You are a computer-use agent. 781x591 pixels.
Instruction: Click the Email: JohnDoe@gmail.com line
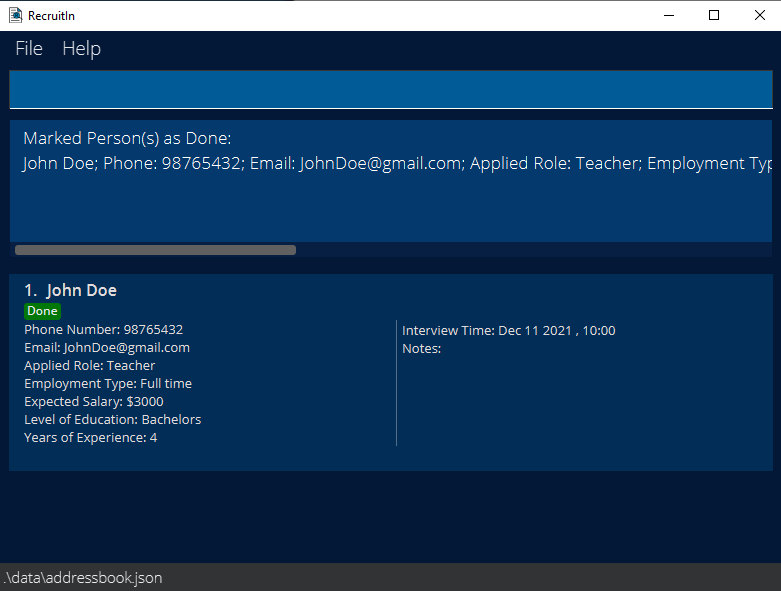click(107, 348)
